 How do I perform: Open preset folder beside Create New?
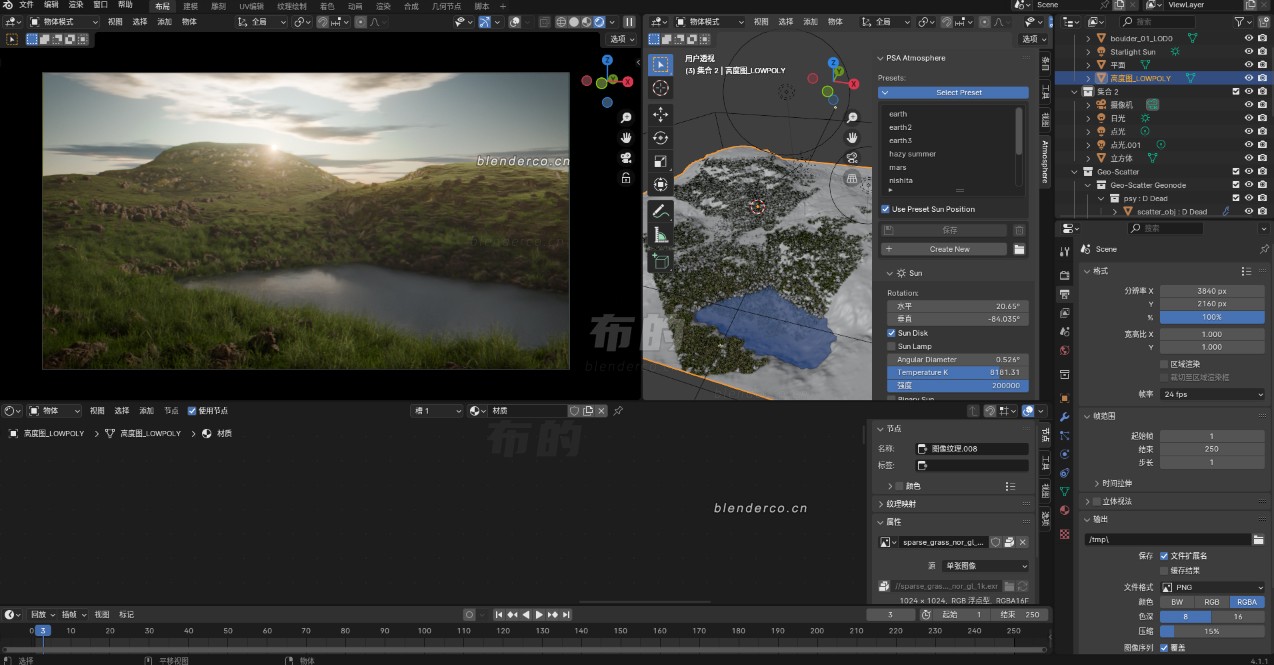[1019, 249]
